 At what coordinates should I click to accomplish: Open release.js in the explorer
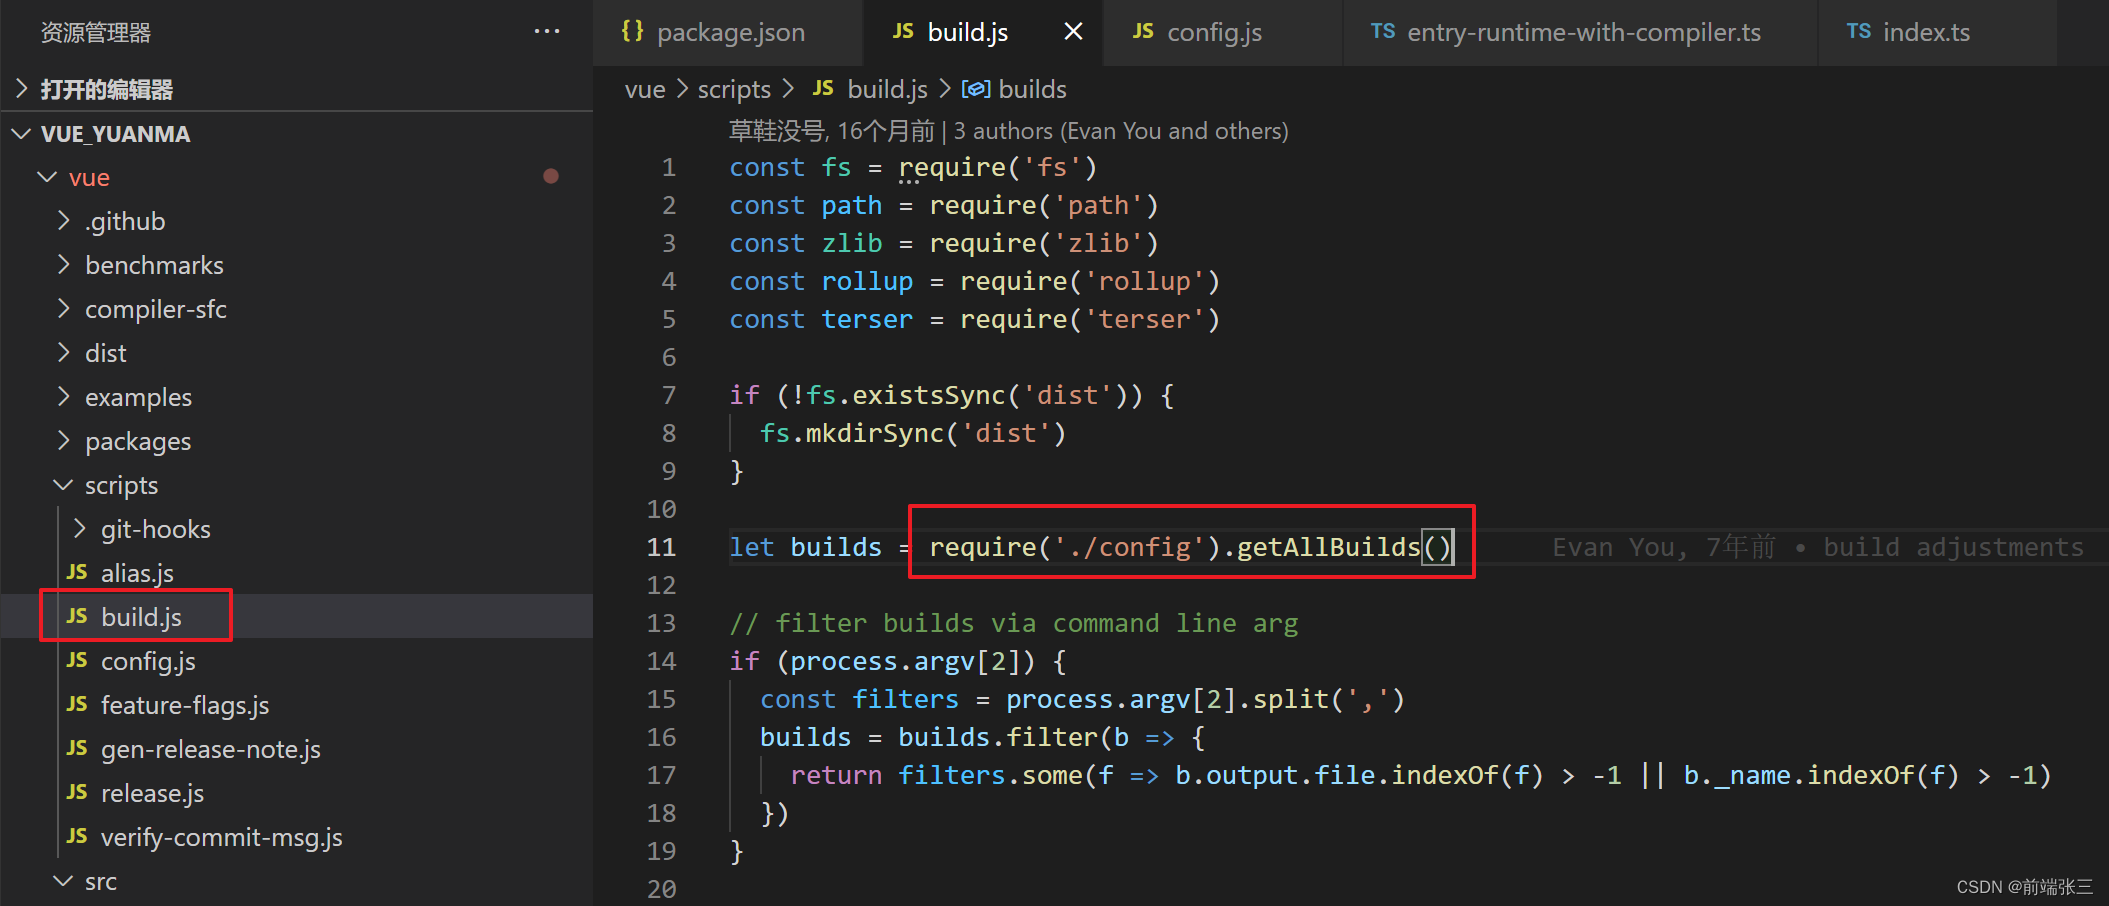point(296,793)
